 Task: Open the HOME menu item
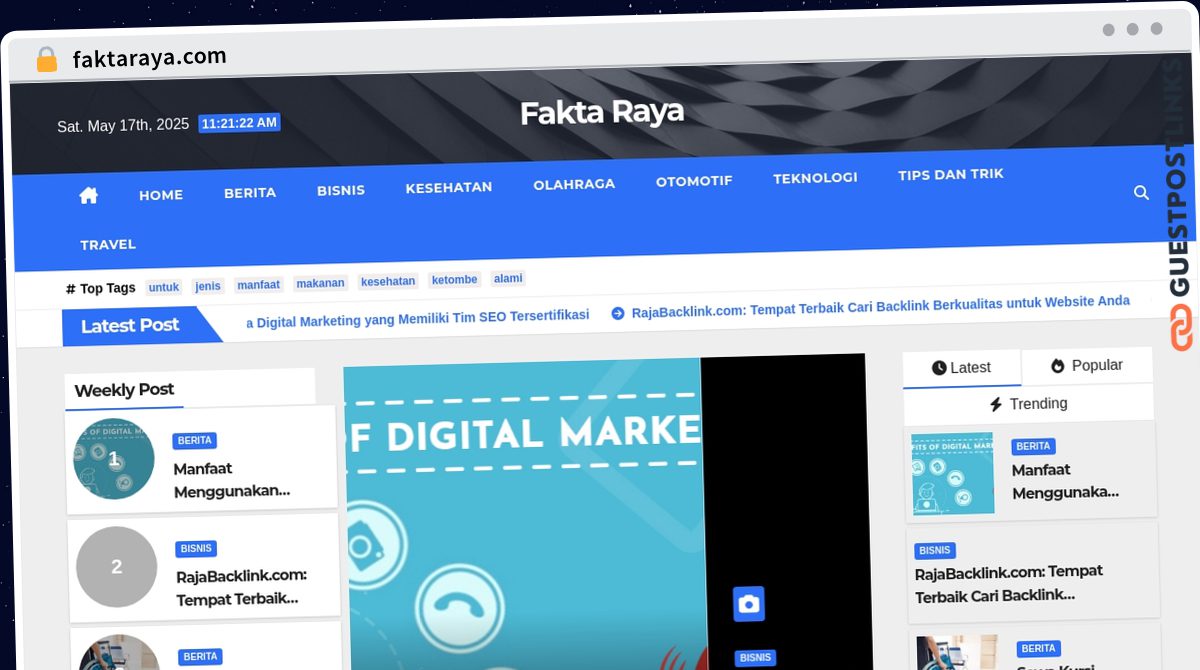(x=161, y=195)
